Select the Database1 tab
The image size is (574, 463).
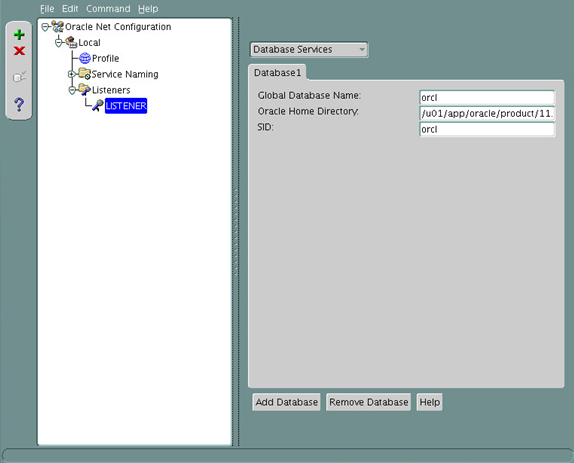(x=277, y=73)
